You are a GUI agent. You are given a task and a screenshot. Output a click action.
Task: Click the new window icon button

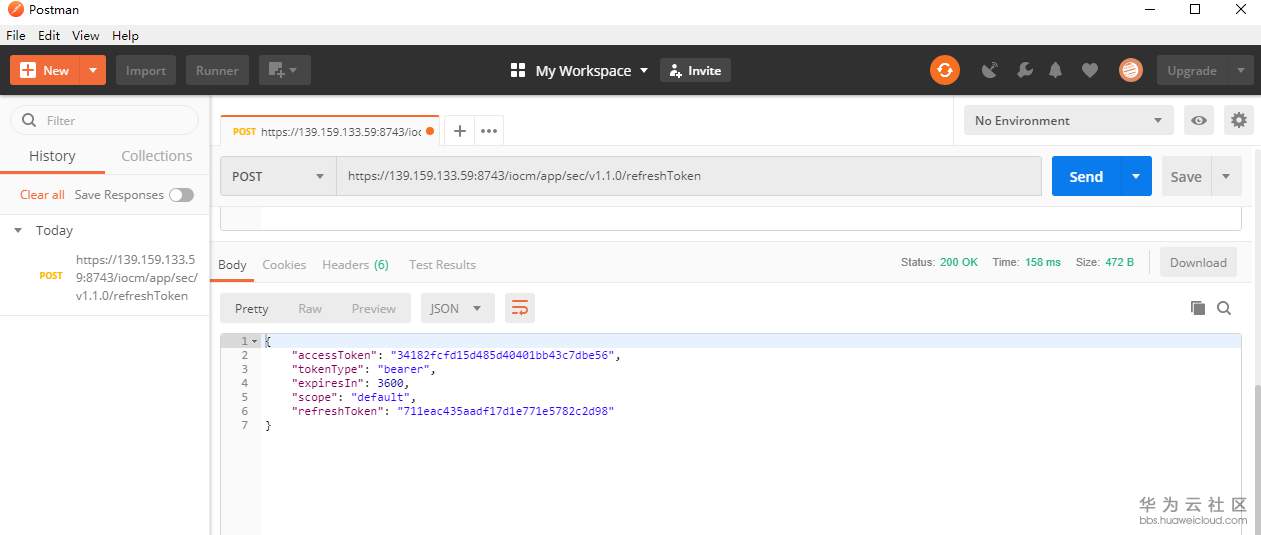click(x=285, y=70)
